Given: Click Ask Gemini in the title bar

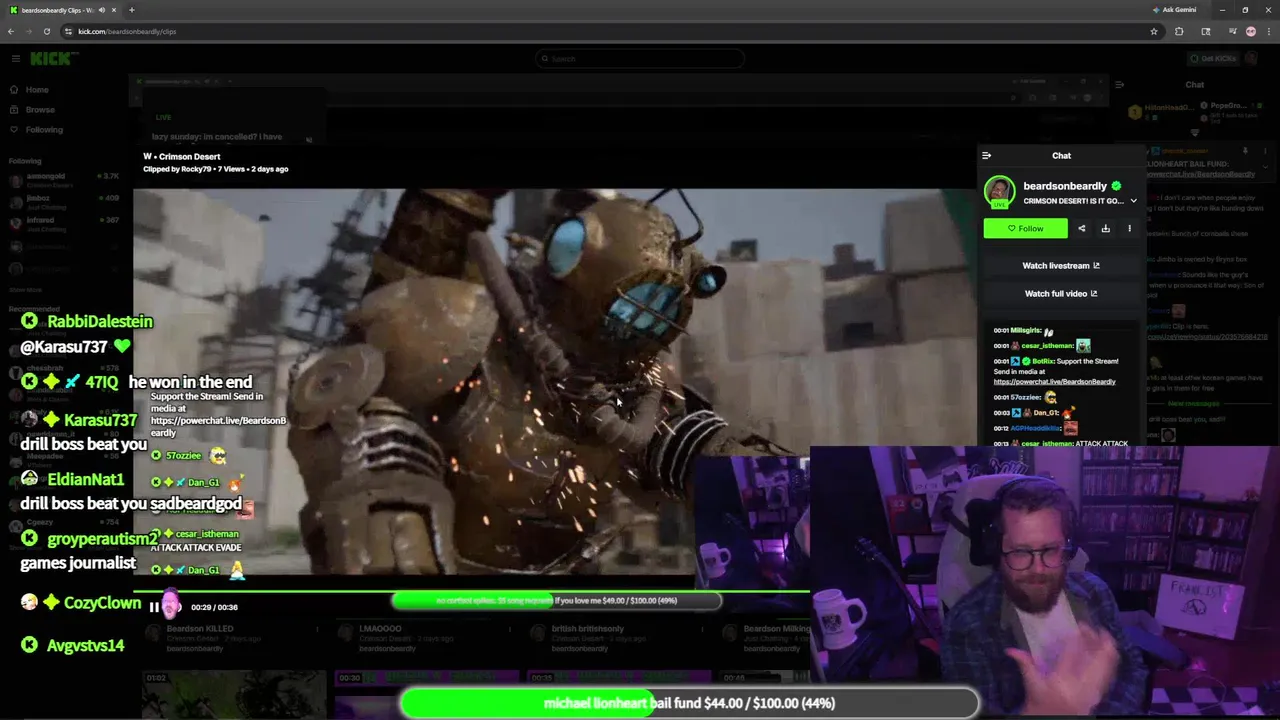Looking at the screenshot, I should click(1174, 10).
